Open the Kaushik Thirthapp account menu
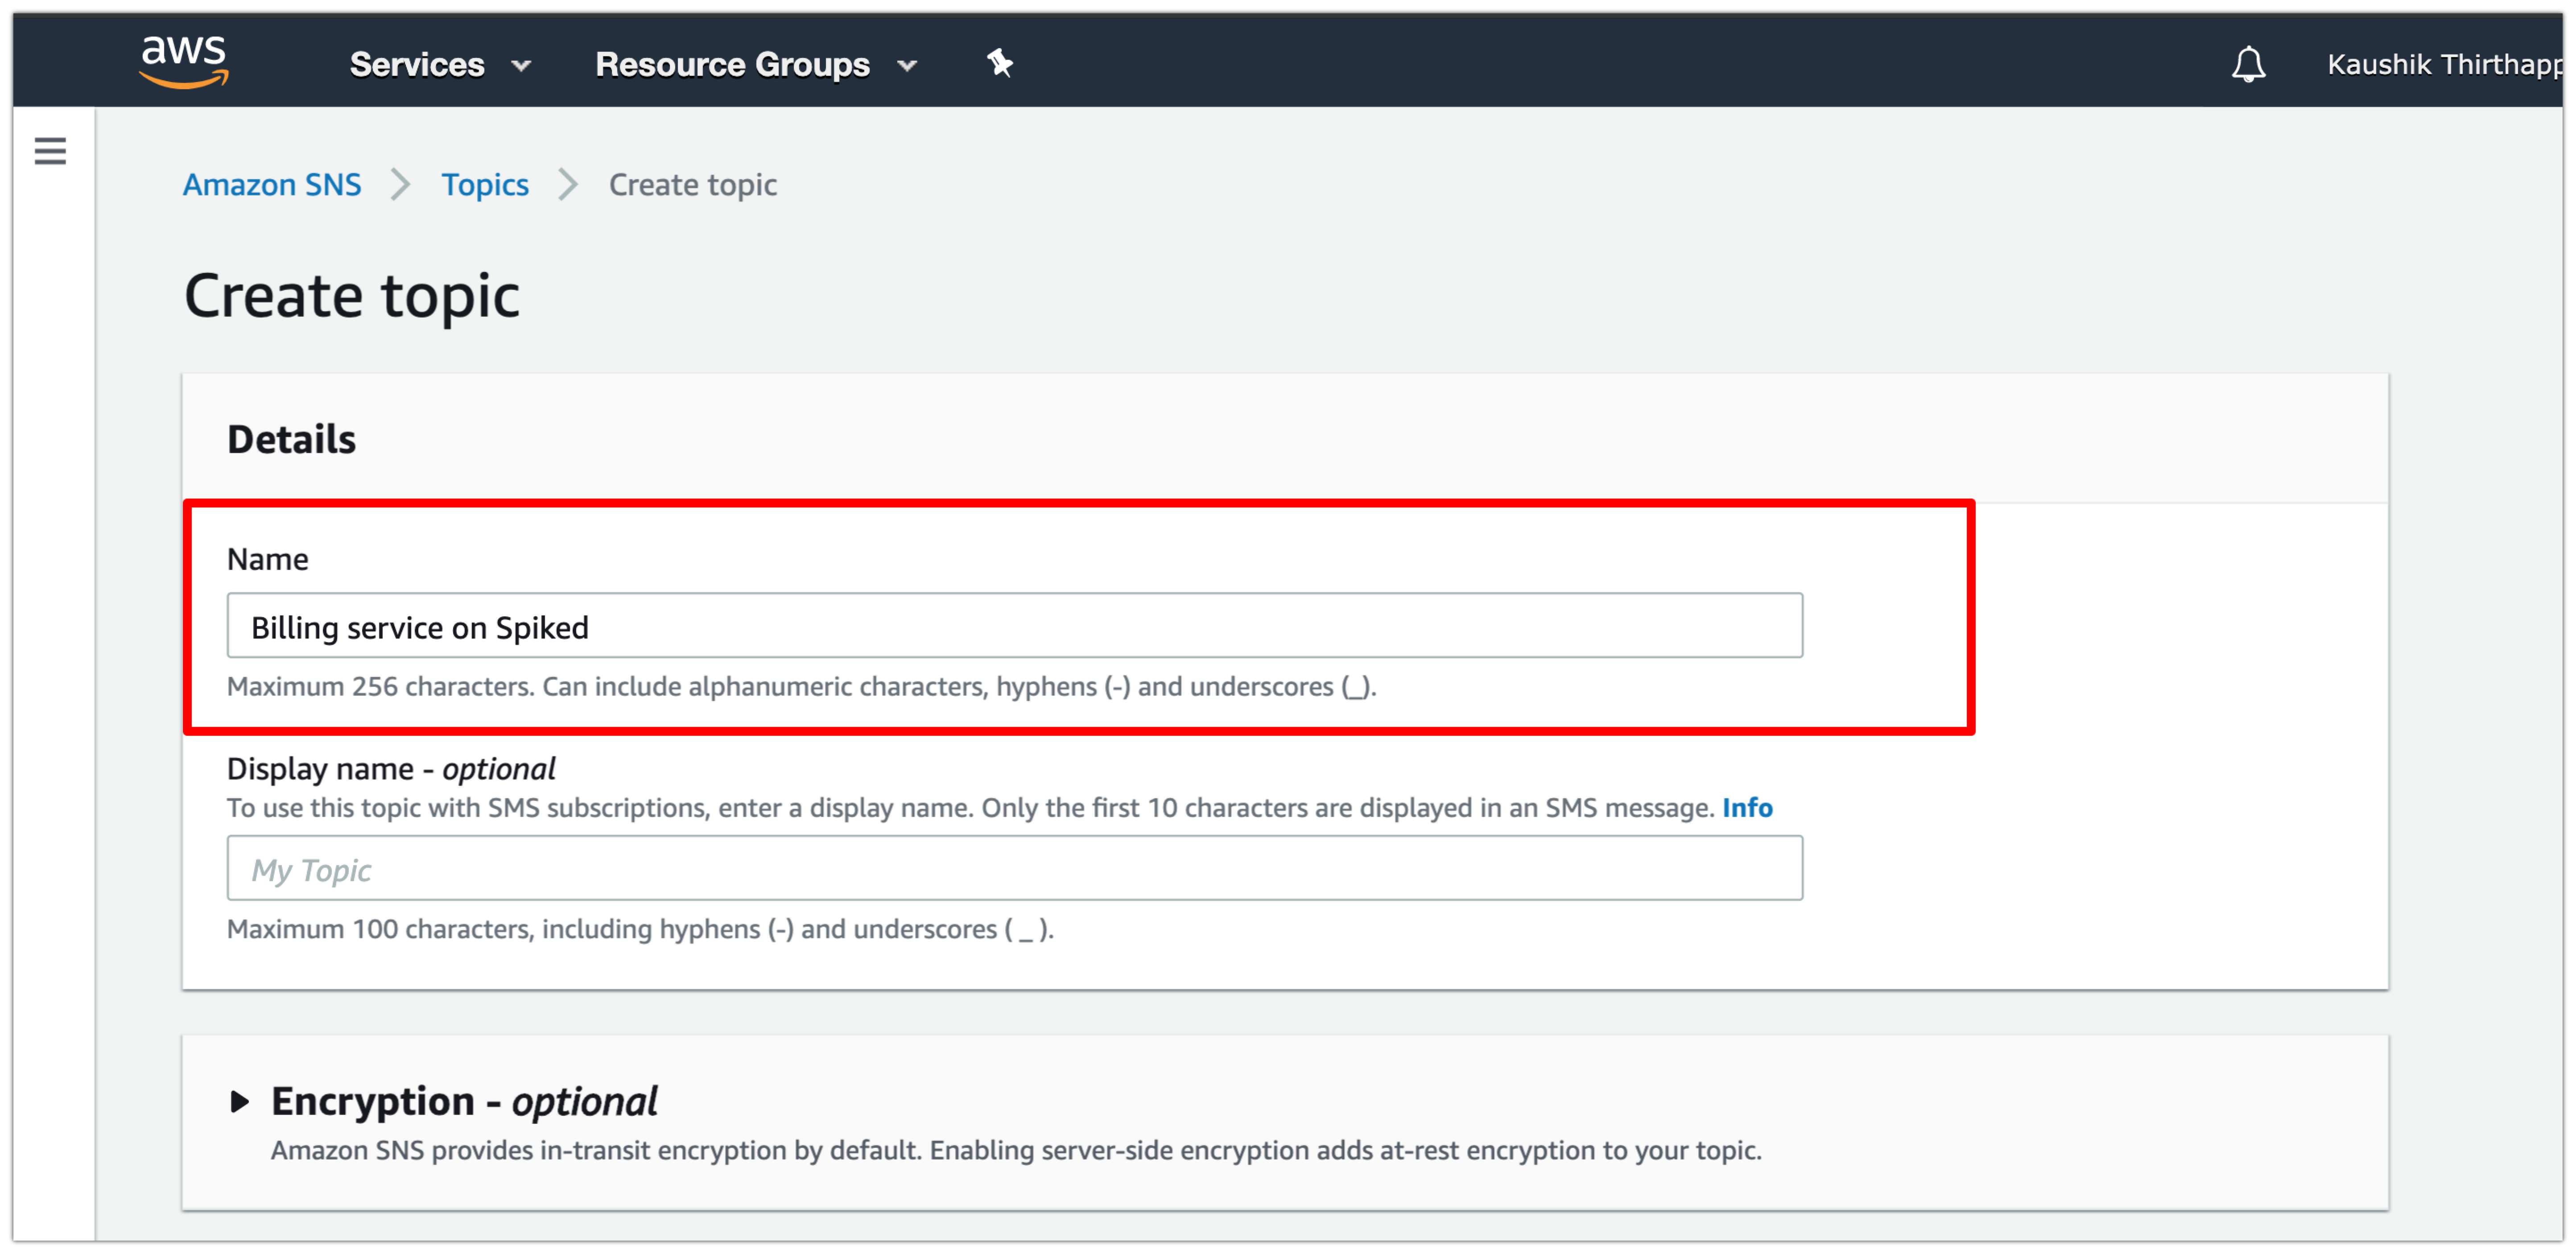The height and width of the screenshot is (1254, 2576). 2444,65
